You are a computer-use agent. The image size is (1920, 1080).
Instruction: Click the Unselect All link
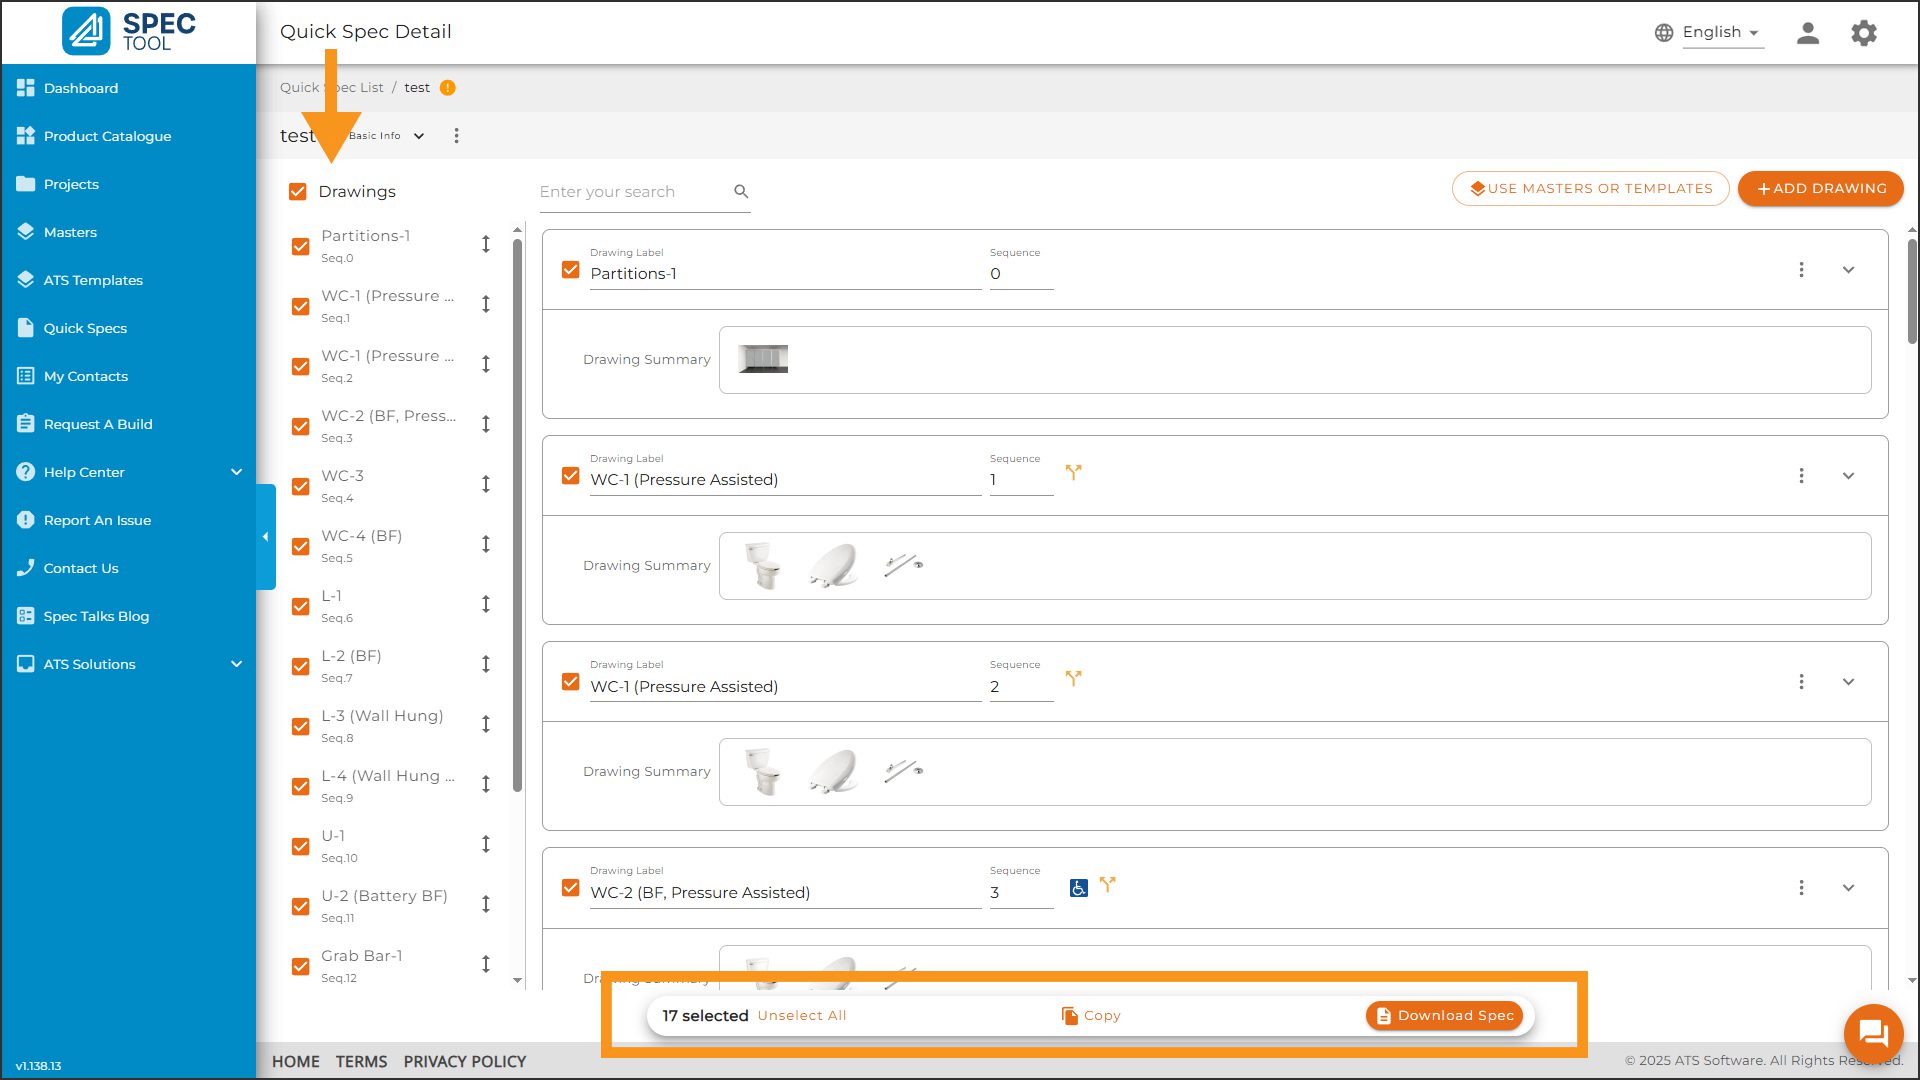click(801, 1015)
